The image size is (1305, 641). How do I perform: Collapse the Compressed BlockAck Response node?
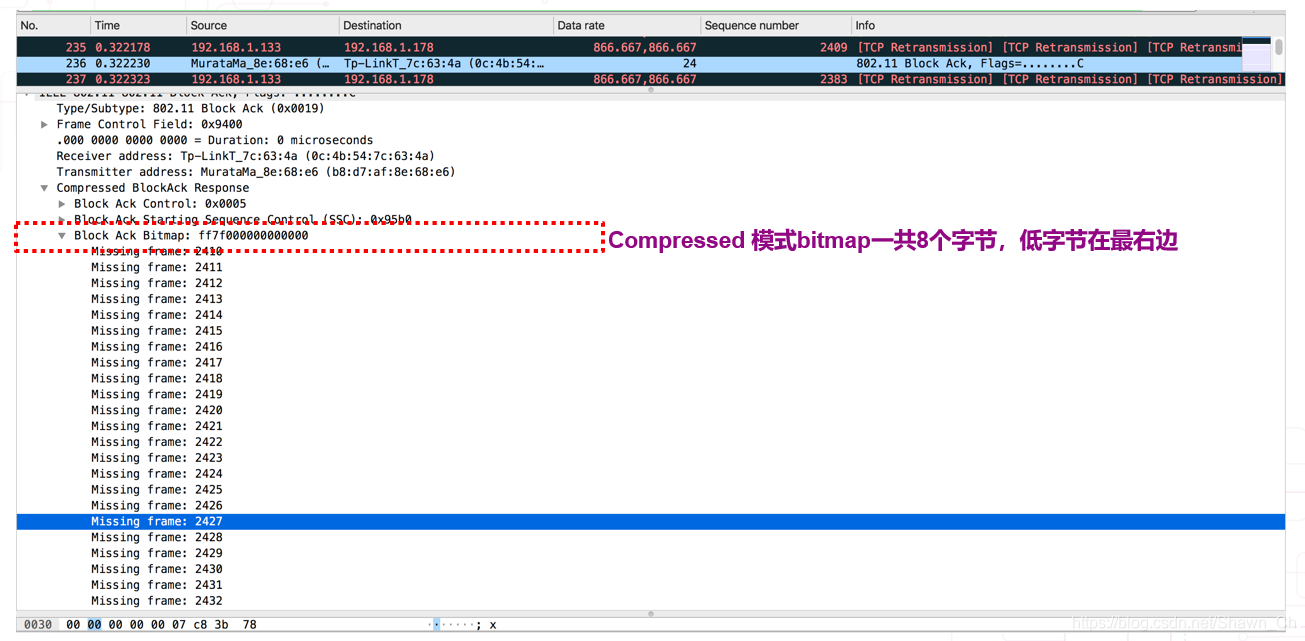coord(44,188)
